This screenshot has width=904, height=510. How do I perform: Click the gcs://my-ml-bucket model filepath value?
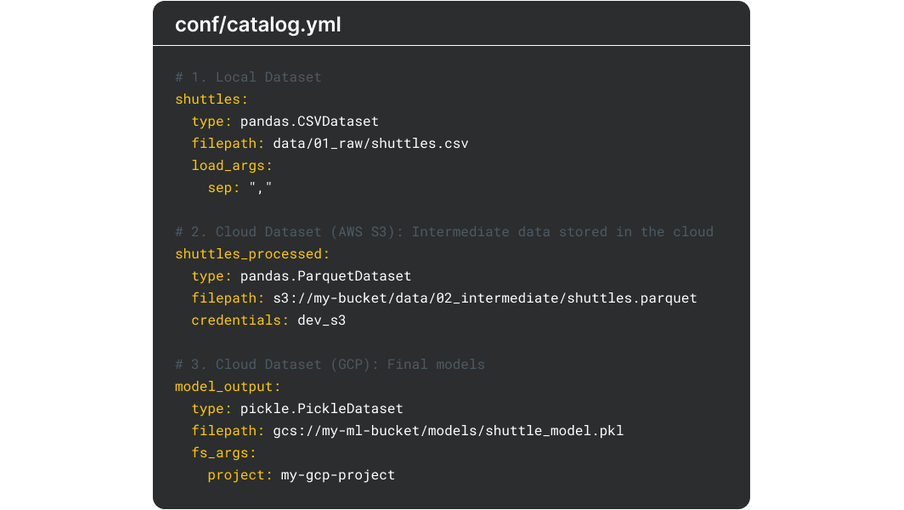(x=448, y=430)
